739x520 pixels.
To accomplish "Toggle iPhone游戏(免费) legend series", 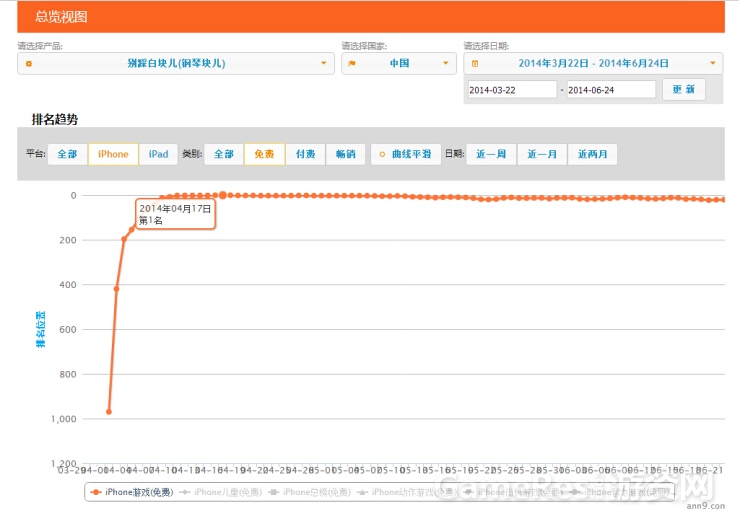I will [132, 492].
